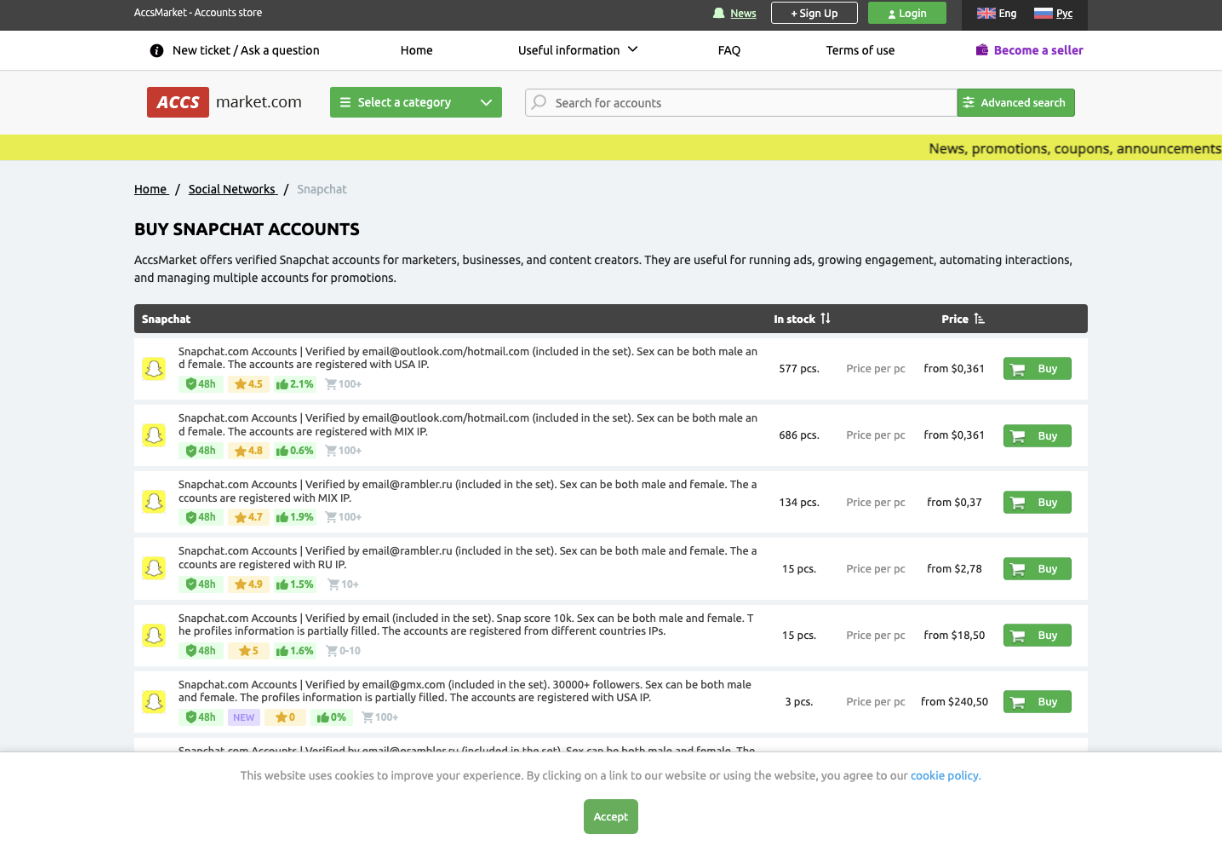Expand the Useful information menu
Image resolution: width=1222 pixels, height=844 pixels.
pos(578,50)
